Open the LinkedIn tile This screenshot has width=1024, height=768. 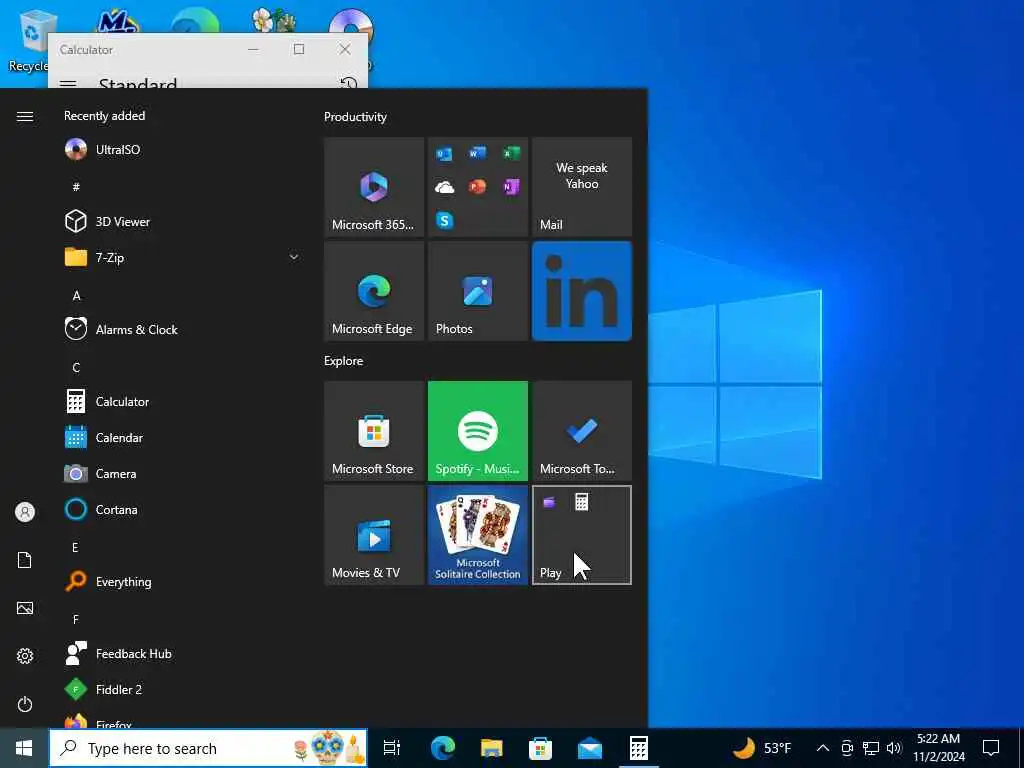pyautogui.click(x=582, y=291)
